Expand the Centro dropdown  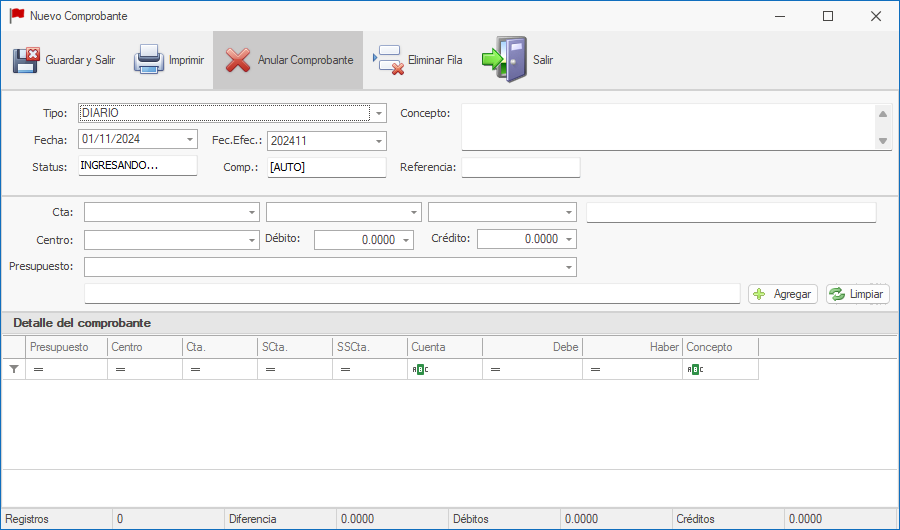click(251, 240)
